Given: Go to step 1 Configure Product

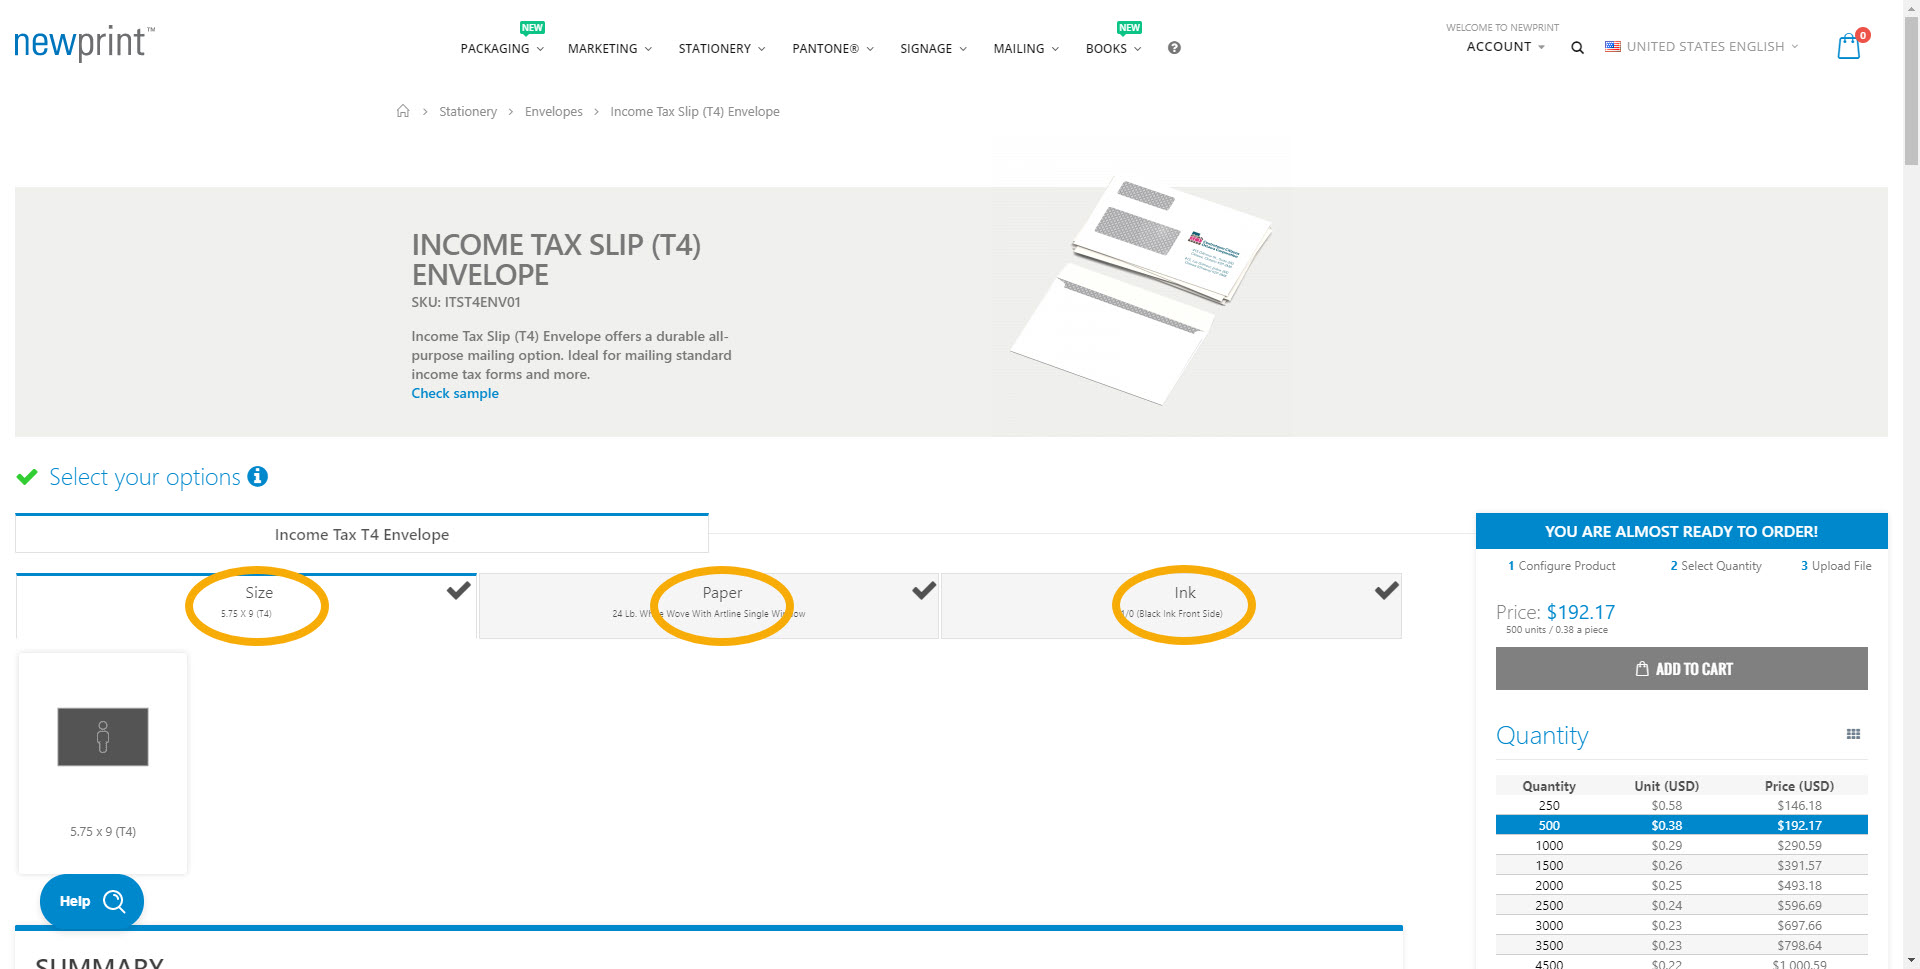Looking at the screenshot, I should point(1561,566).
